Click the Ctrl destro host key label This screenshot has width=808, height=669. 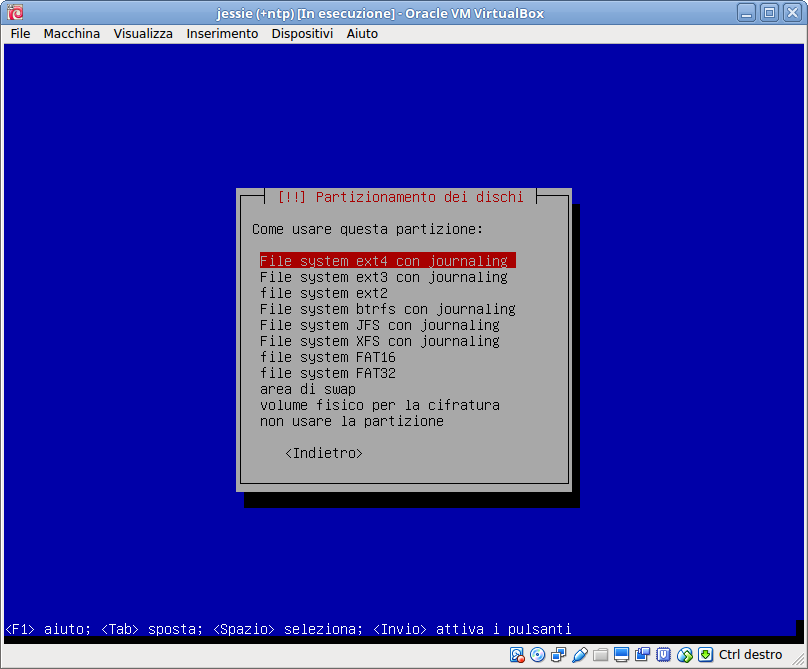click(750, 655)
